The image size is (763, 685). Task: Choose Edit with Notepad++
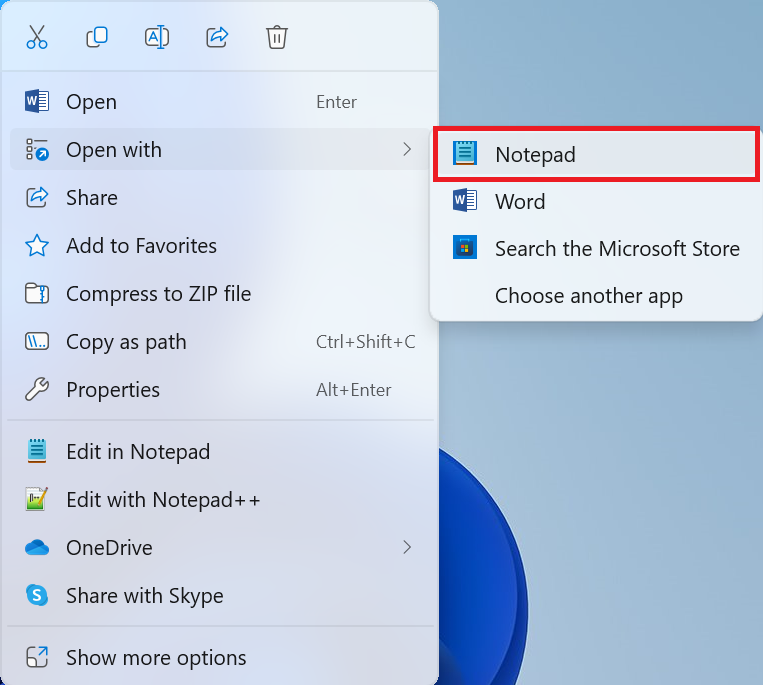click(219, 500)
